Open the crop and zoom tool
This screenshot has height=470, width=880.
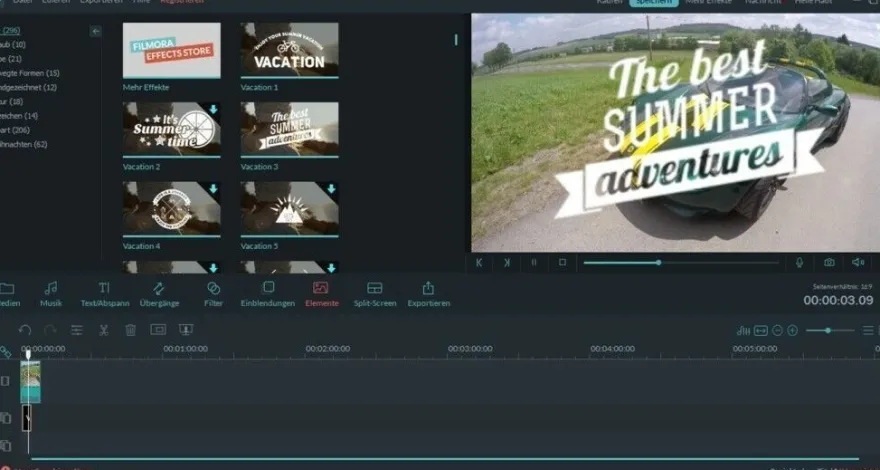(158, 330)
